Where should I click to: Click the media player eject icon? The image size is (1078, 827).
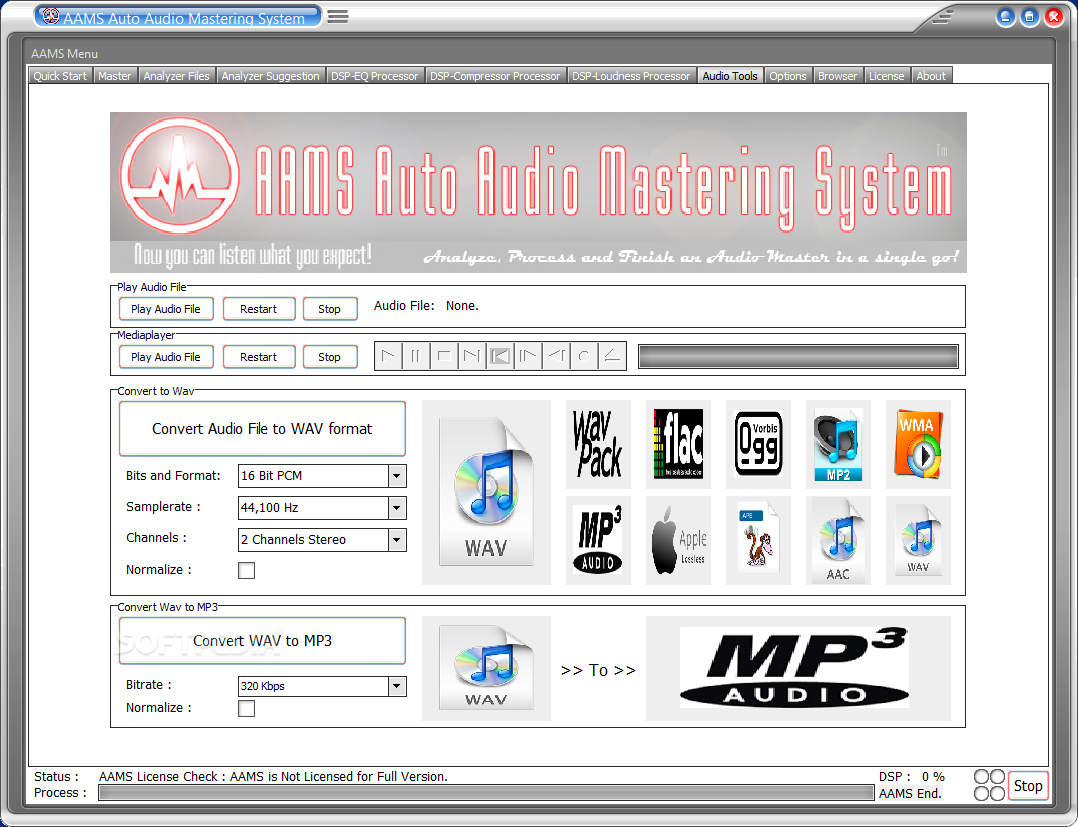612,356
